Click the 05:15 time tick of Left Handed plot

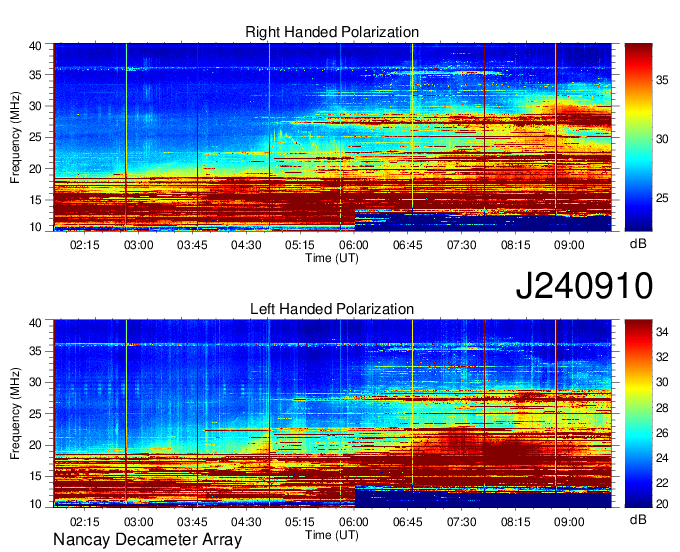300,522
